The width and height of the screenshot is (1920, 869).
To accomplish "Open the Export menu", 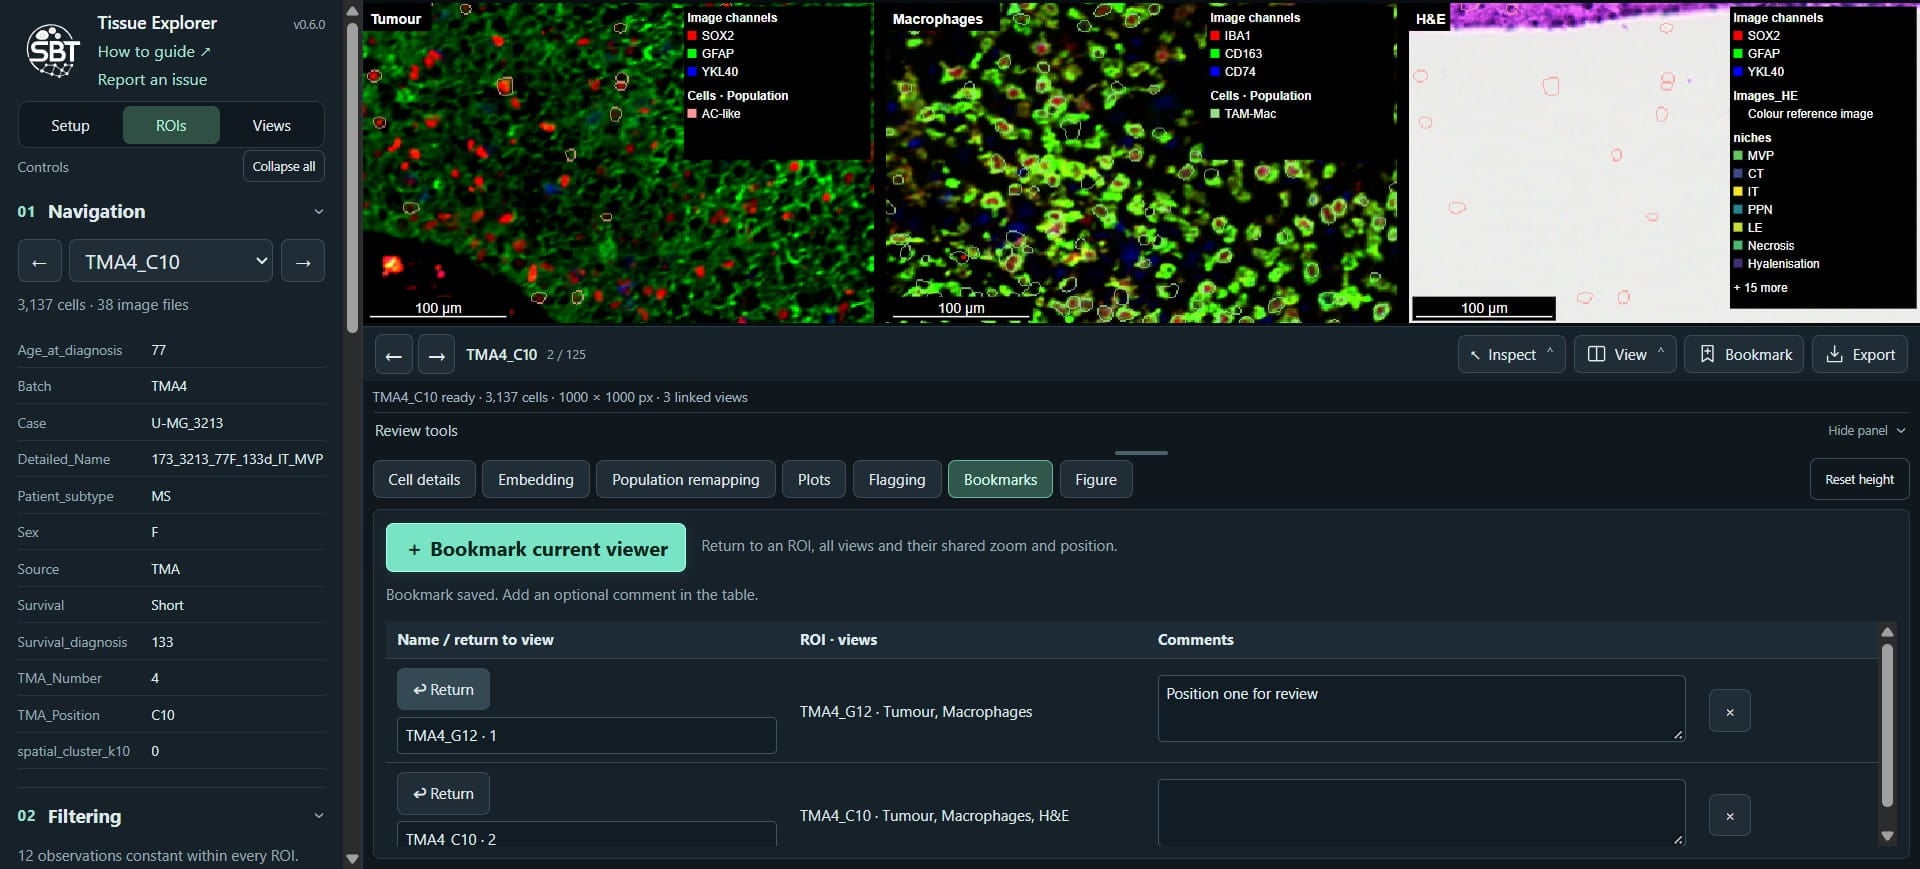I will pos(1860,354).
